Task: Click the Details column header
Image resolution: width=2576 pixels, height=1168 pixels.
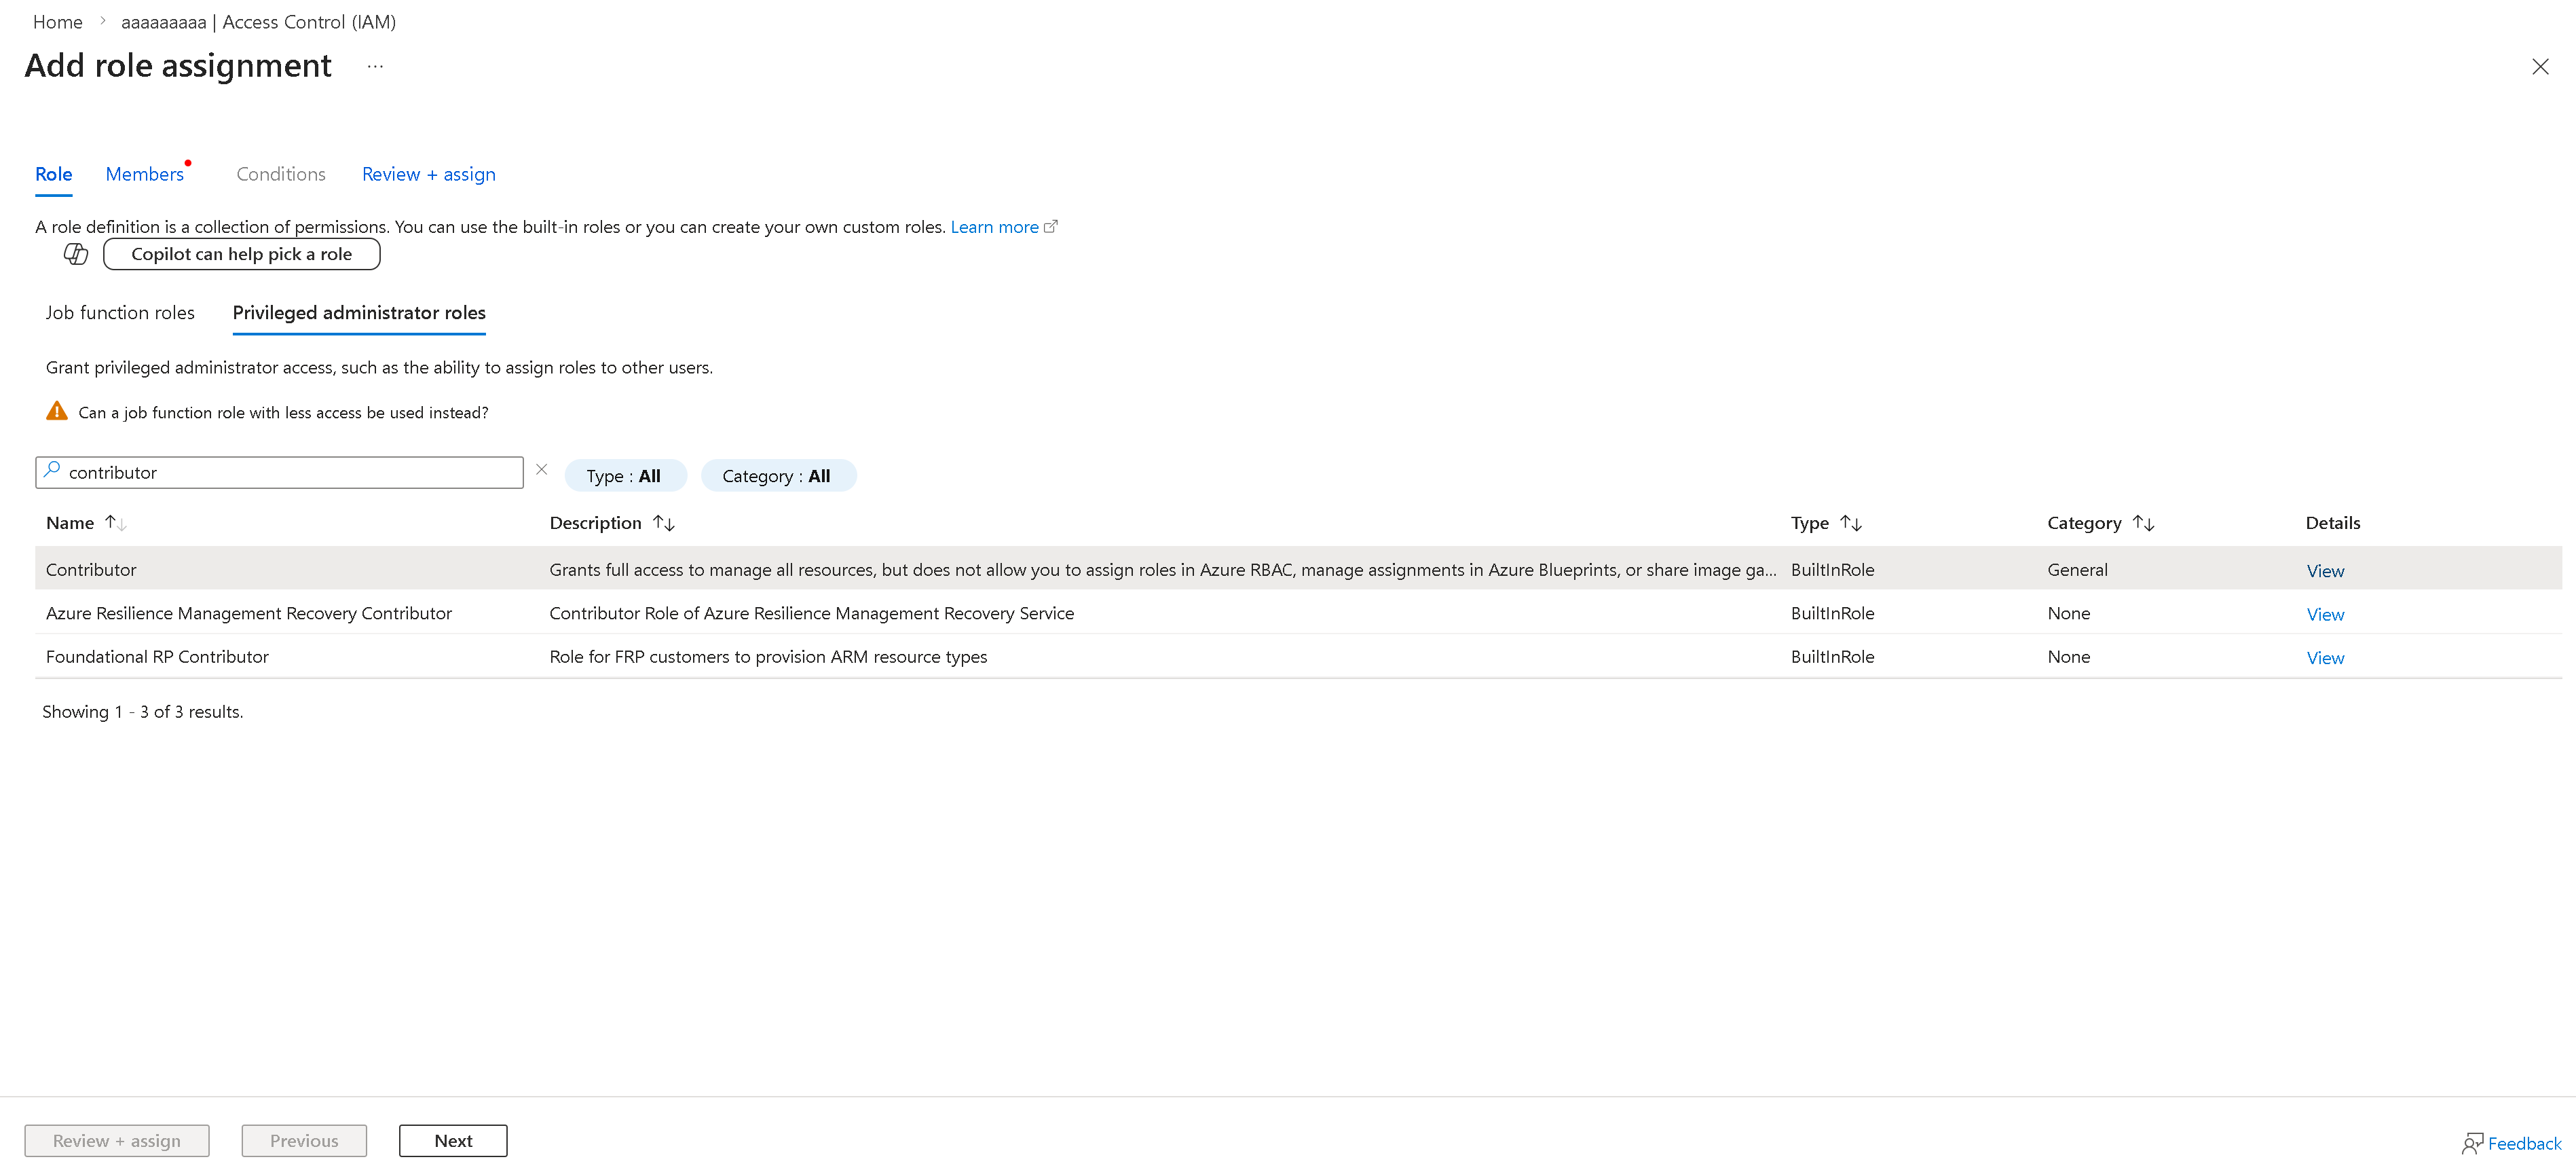Action: 2333,523
